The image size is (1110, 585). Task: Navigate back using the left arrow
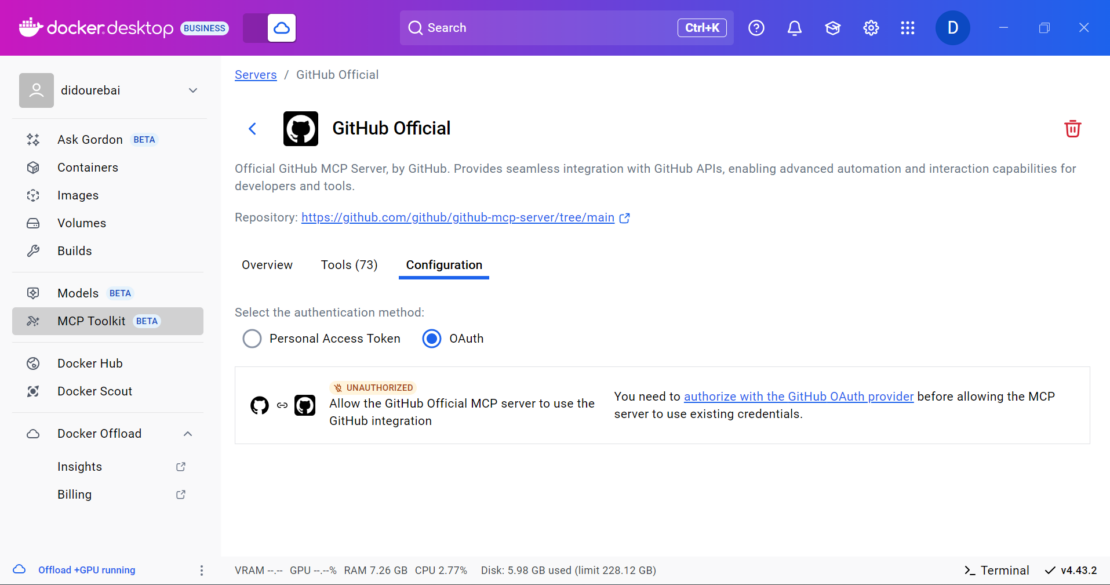(x=252, y=128)
